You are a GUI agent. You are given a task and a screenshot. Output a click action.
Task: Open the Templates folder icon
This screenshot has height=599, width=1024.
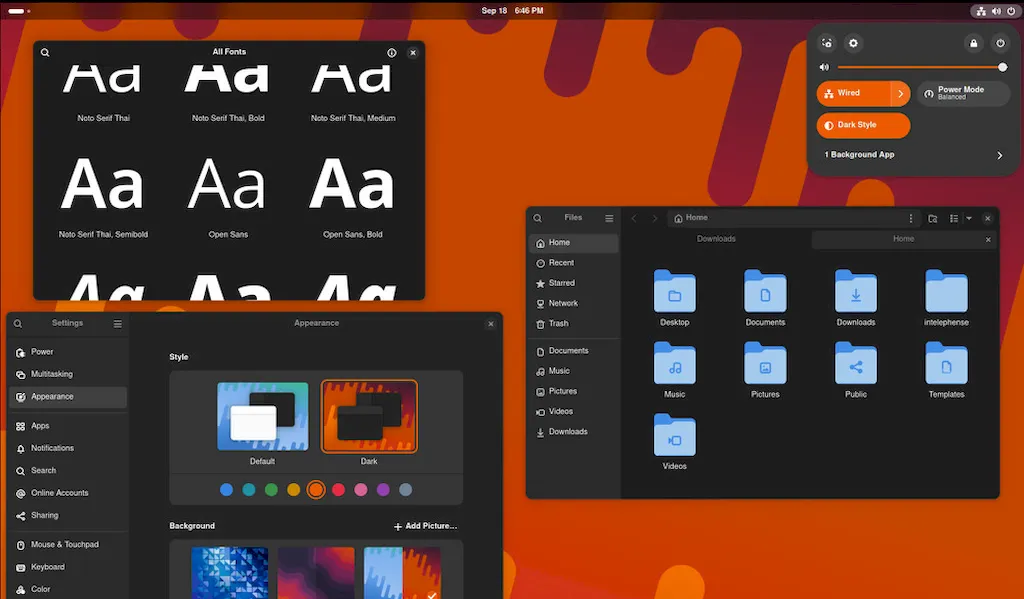[x=946, y=363]
